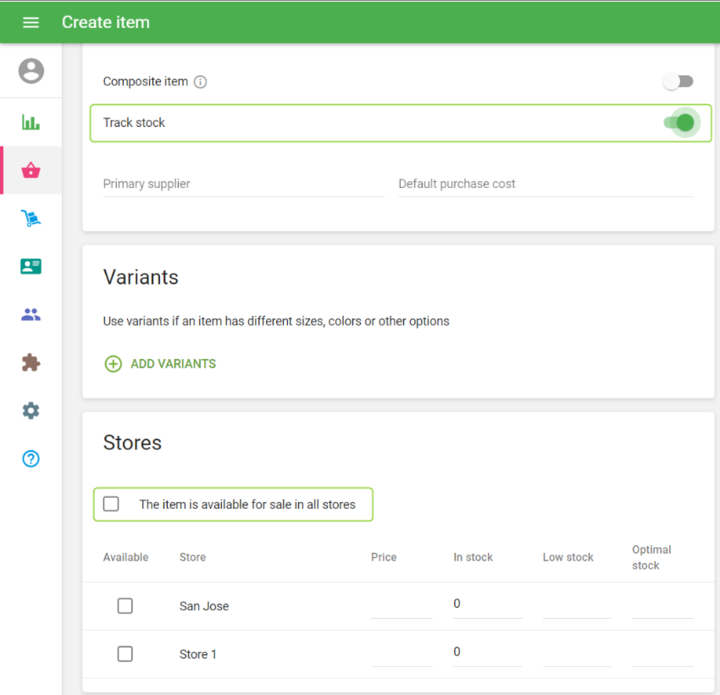
Task: Turn off the Track stock toggle
Action: click(x=679, y=122)
